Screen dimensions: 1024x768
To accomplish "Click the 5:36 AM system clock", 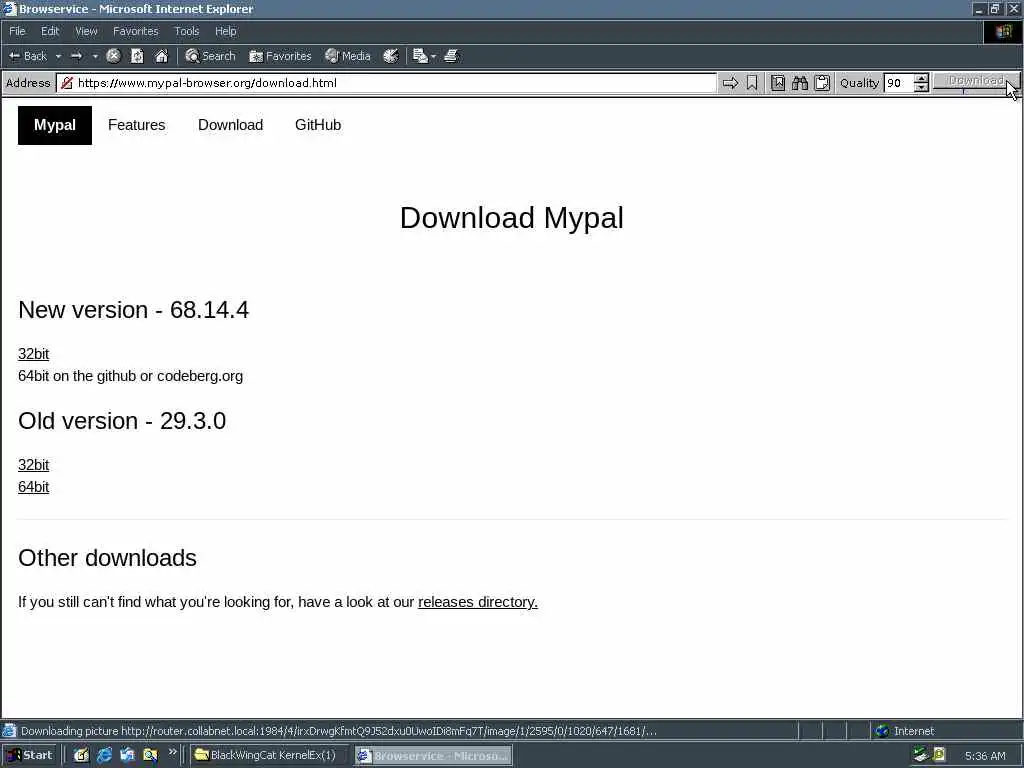I will (x=985, y=756).
